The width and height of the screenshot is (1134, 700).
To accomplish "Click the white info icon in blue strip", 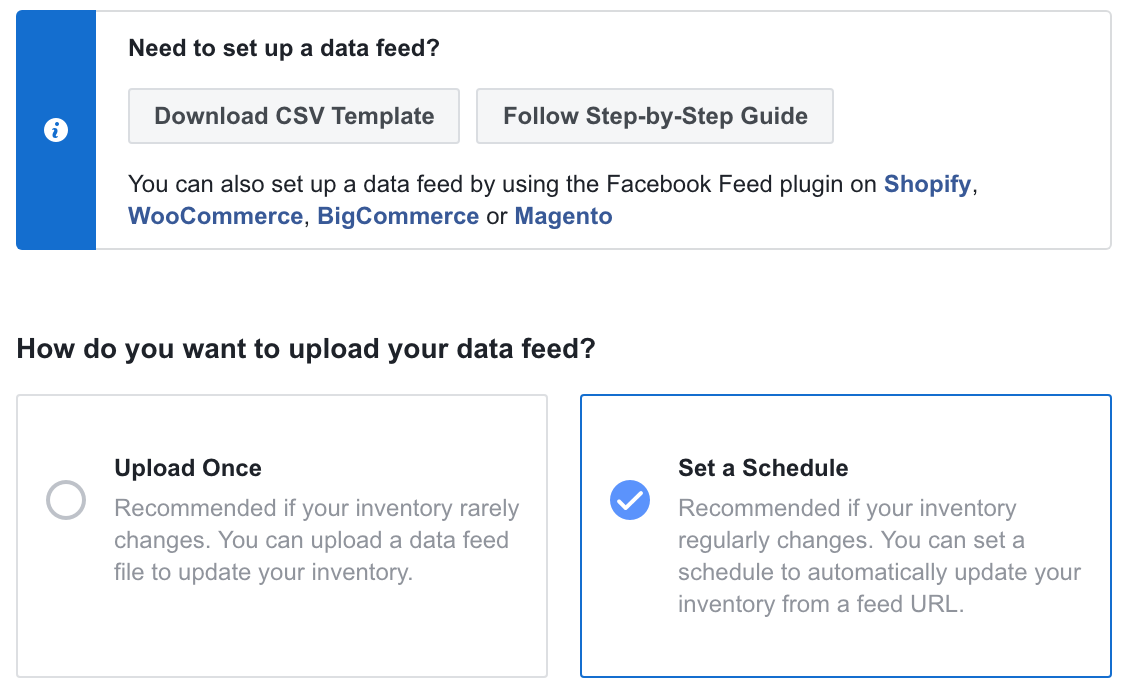I will pyautogui.click(x=57, y=131).
